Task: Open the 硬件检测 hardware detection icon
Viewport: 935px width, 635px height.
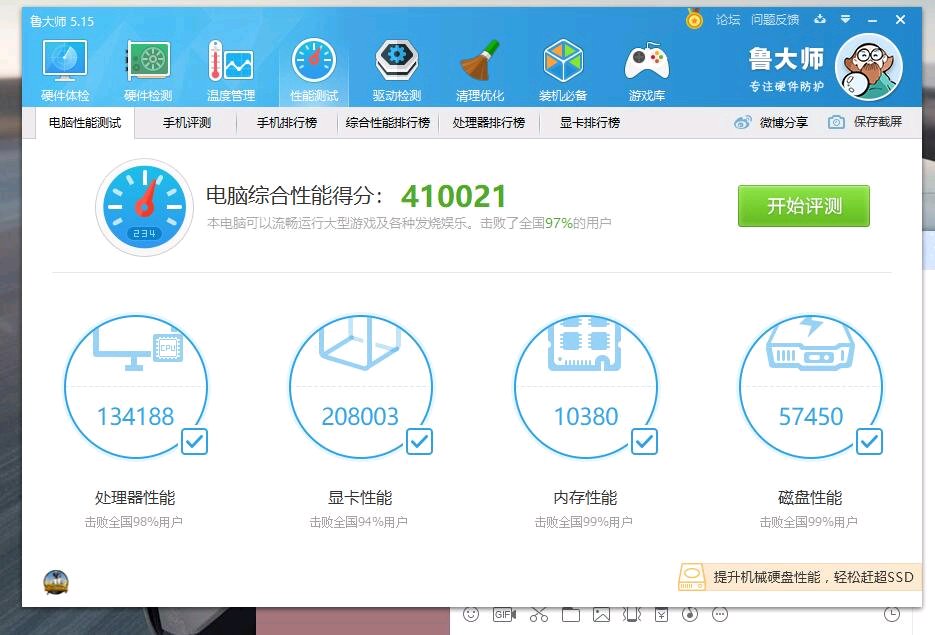Action: (148, 70)
